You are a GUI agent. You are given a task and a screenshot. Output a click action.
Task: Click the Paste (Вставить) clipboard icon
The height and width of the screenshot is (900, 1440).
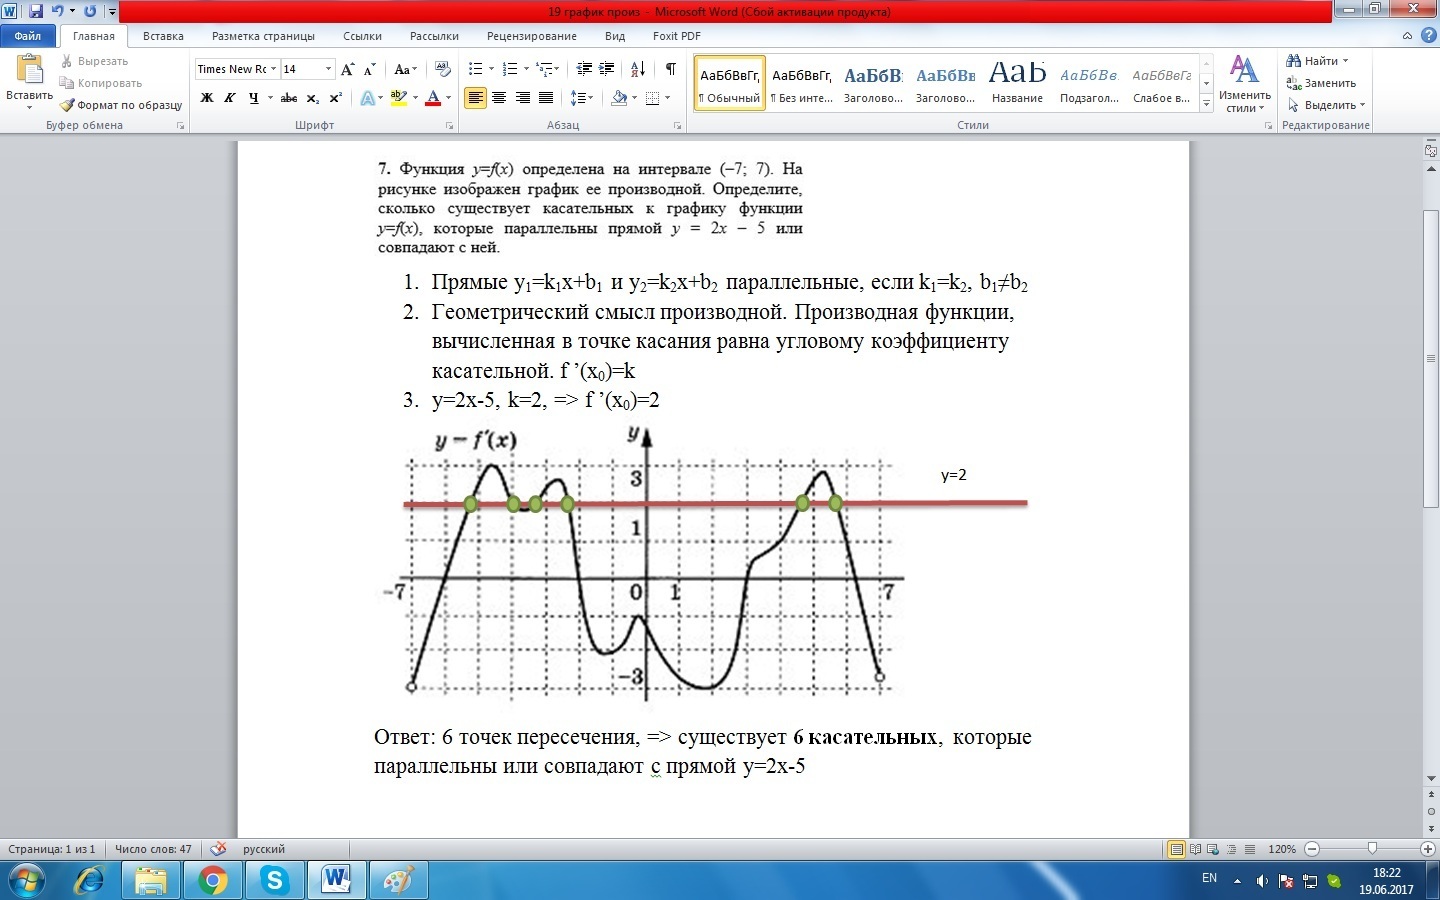click(x=29, y=70)
